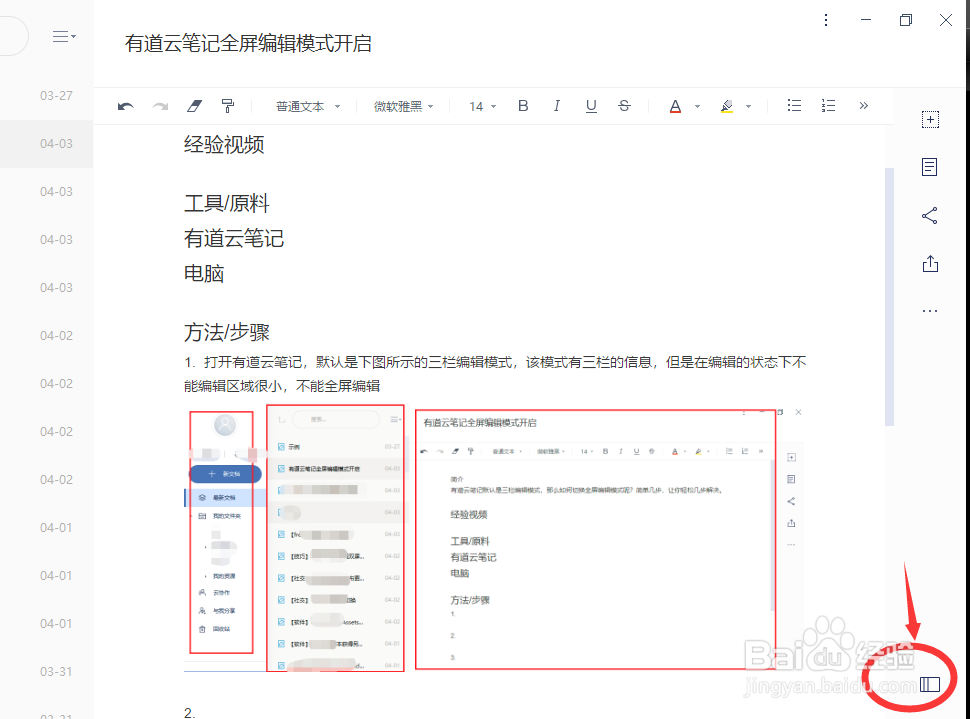Open the three-dot menu at top right
Viewport: 970px width, 719px height.
[x=826, y=20]
